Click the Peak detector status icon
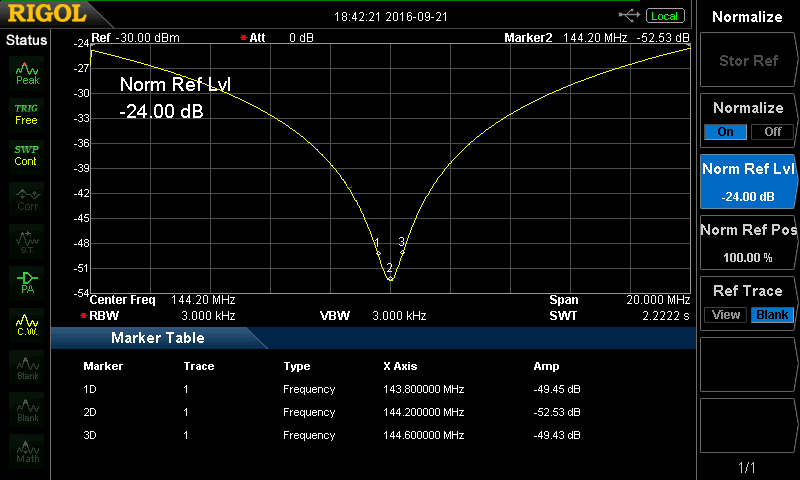Image resolution: width=800 pixels, height=480 pixels. click(x=27, y=73)
